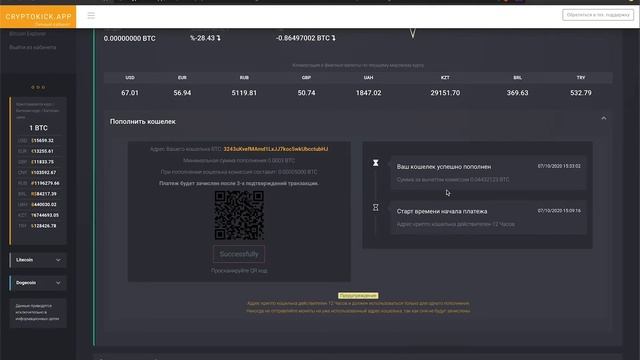
Task: Click the three orange dots indicator
Action: pyautogui.click(x=38, y=87)
